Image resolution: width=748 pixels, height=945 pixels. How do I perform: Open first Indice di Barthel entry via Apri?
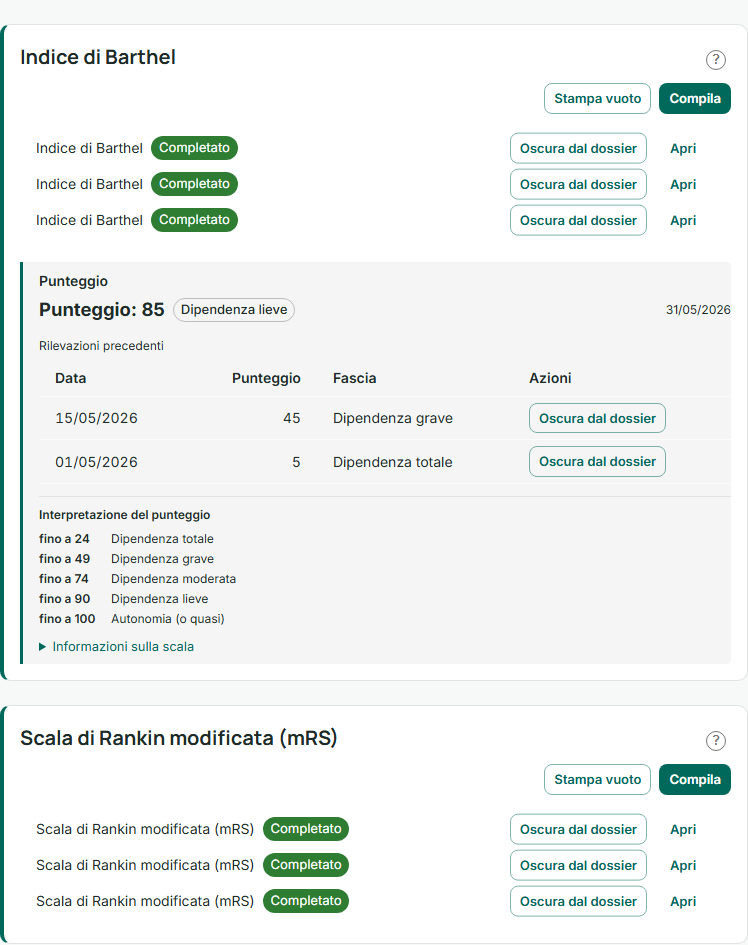coord(683,148)
